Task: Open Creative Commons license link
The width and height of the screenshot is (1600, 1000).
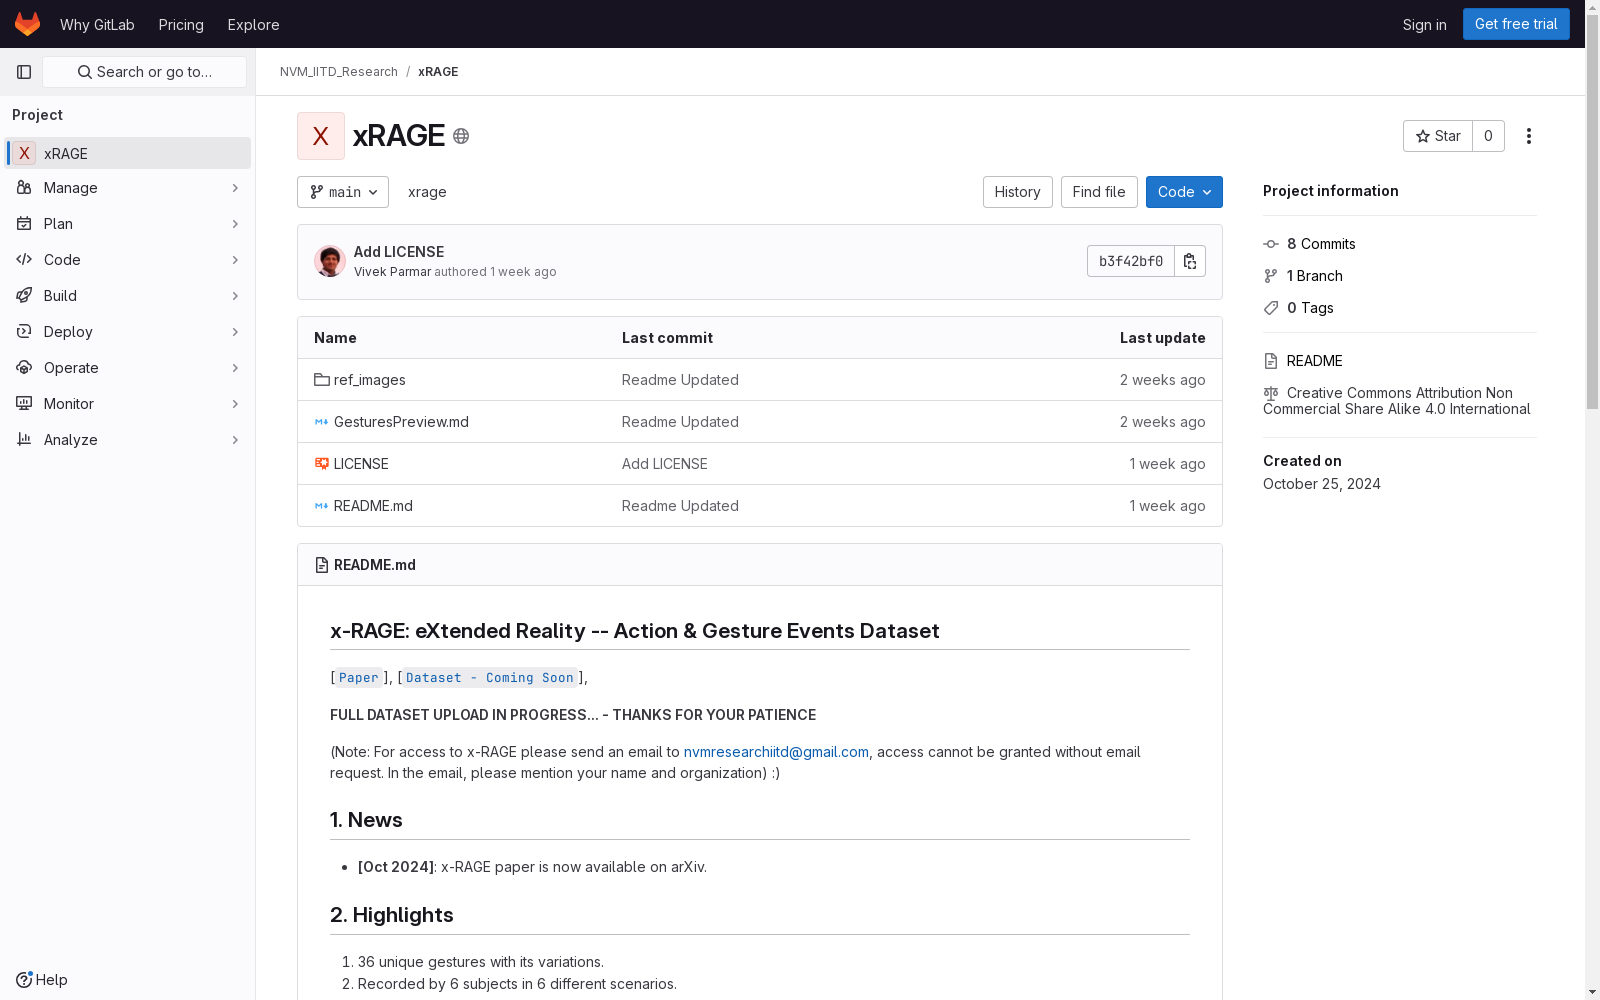Action: pos(1397,401)
